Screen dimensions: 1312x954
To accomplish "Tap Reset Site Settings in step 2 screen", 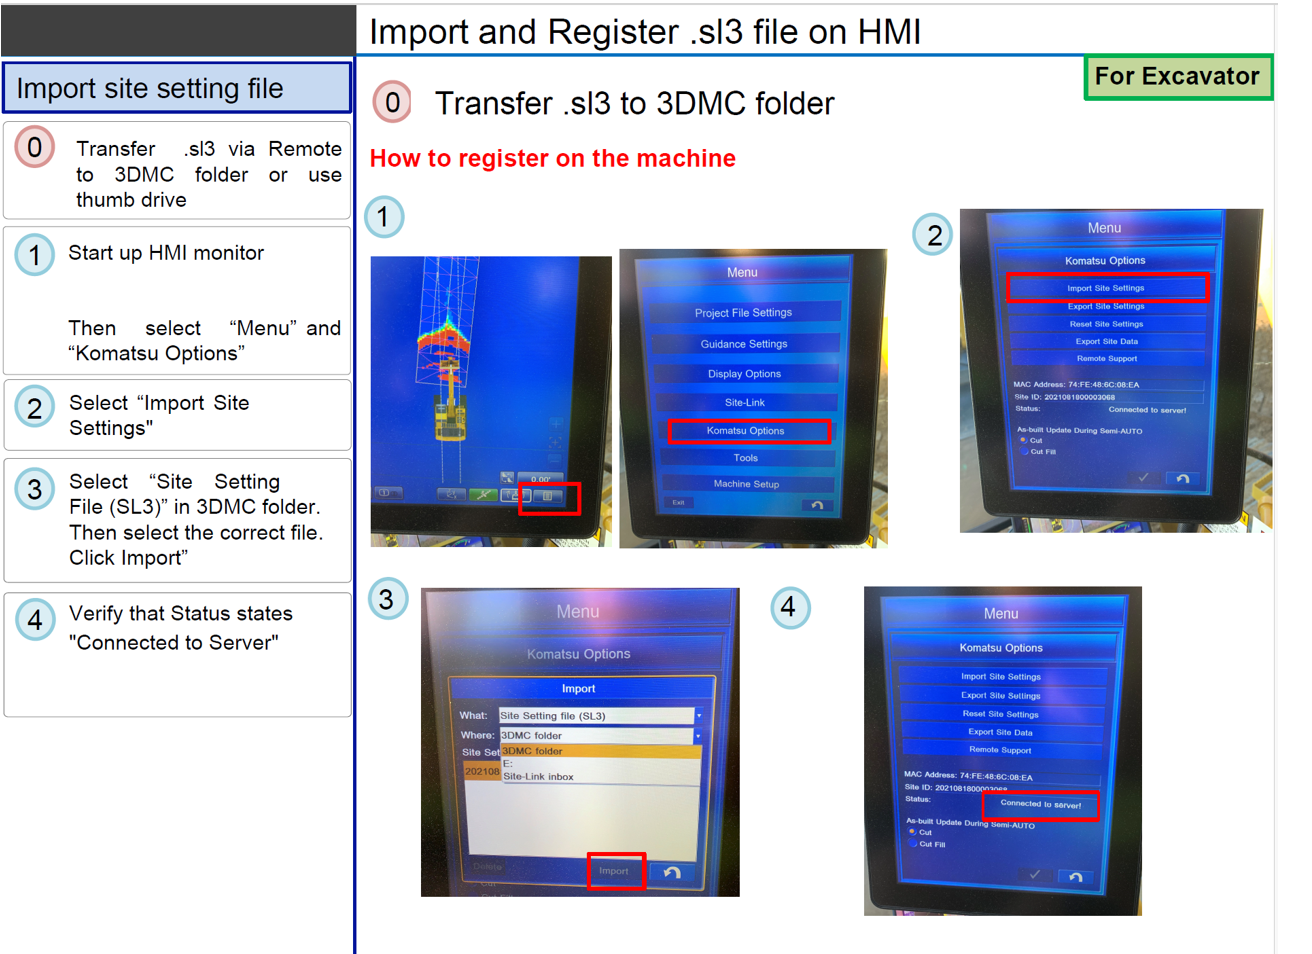I will click(x=1106, y=324).
